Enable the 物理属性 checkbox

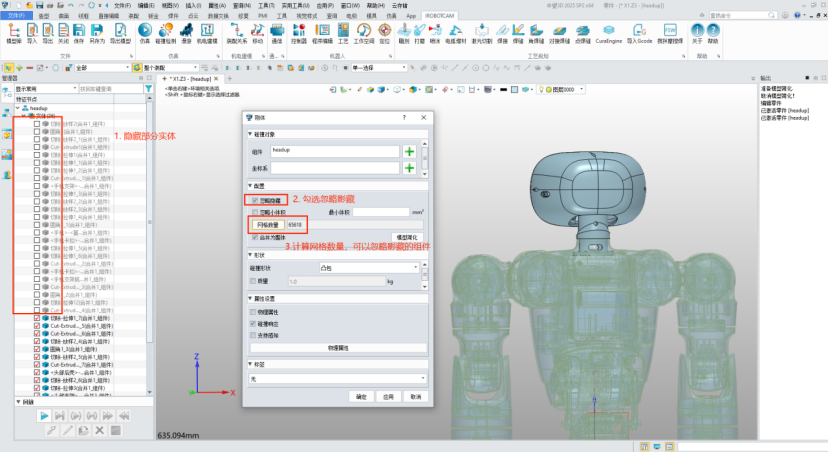[252, 312]
